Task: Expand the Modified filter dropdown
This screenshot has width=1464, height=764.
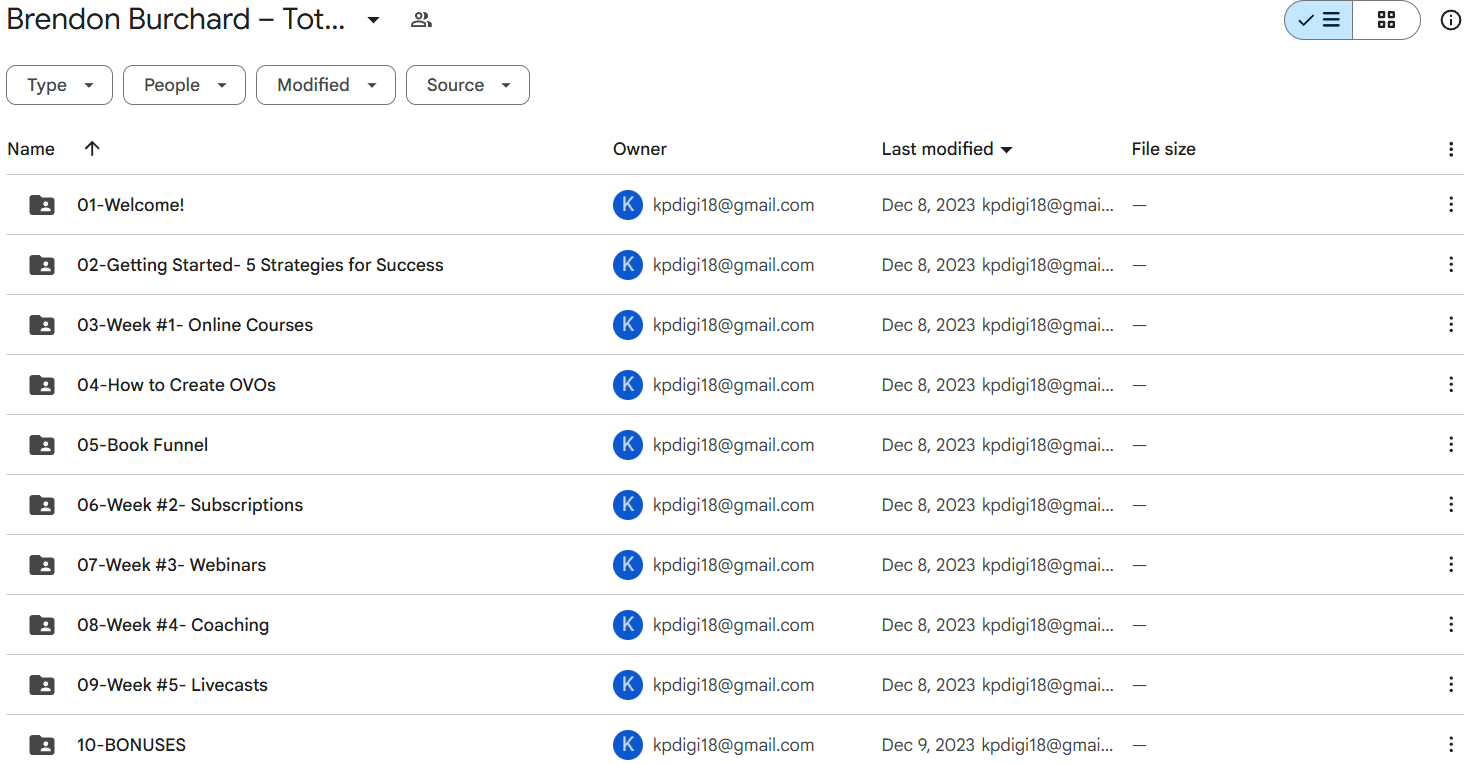Action: [x=326, y=85]
